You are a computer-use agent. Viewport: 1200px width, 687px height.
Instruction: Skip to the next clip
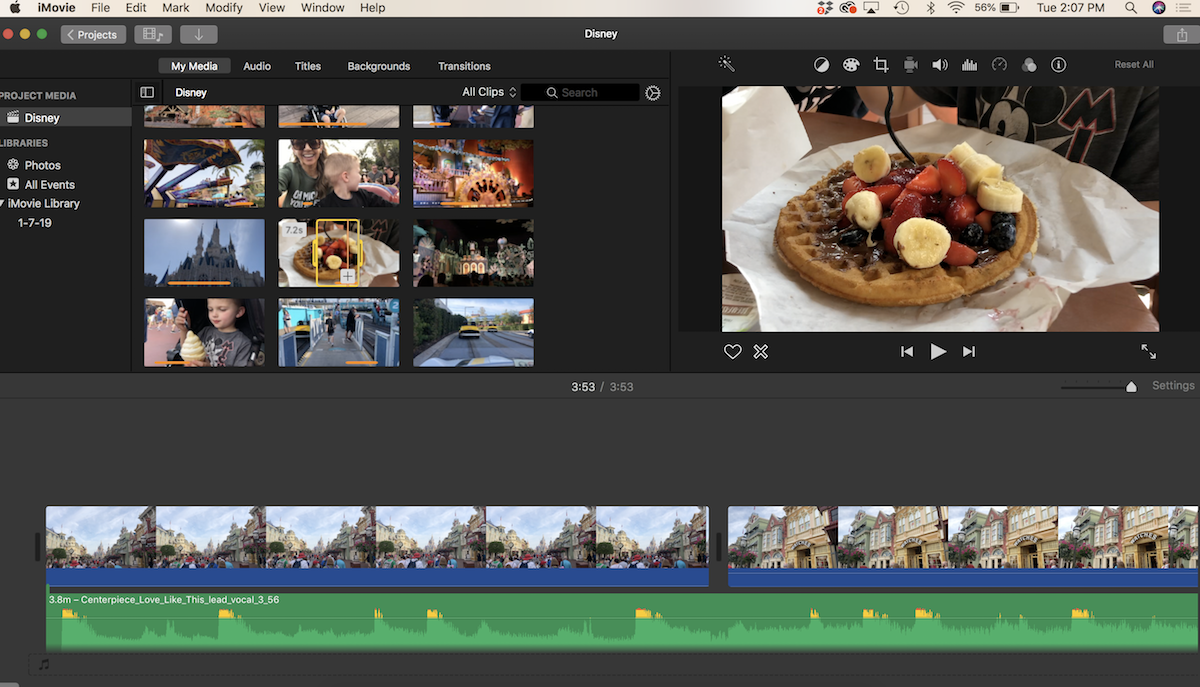pos(968,352)
